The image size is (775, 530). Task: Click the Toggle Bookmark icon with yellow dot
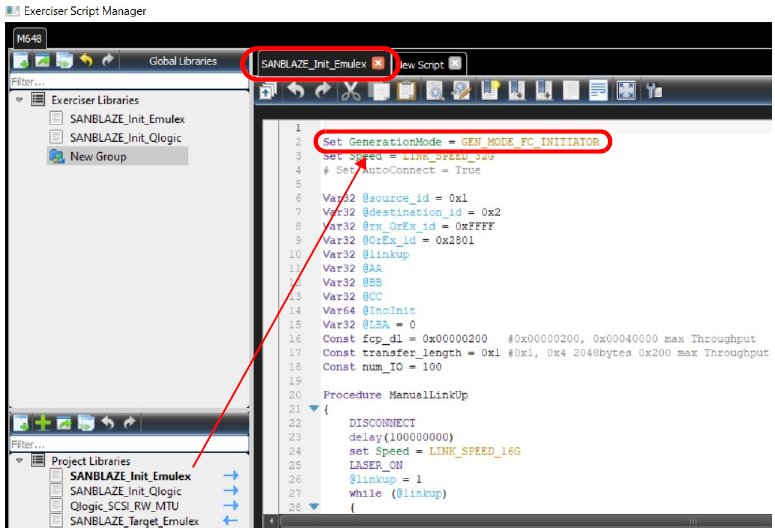490,91
